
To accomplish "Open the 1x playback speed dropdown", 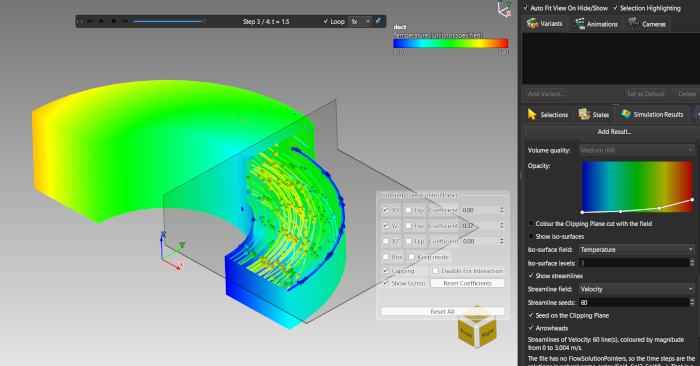I will tap(360, 21).
